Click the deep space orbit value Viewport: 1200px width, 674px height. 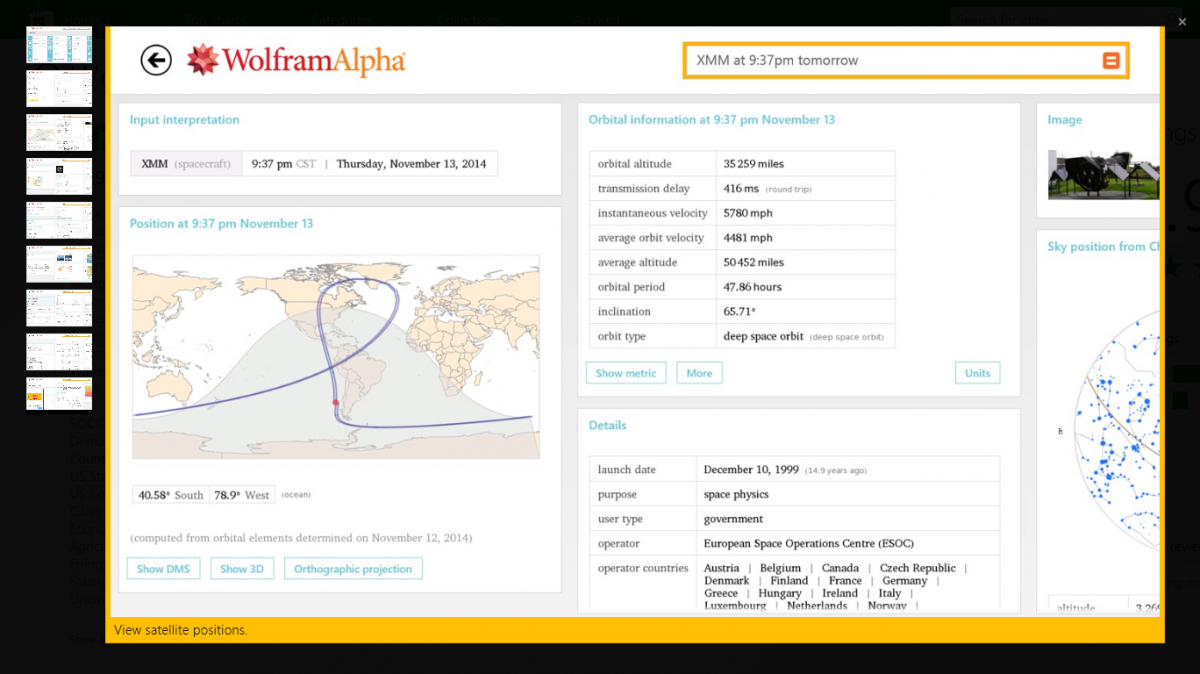pyautogui.click(x=763, y=336)
